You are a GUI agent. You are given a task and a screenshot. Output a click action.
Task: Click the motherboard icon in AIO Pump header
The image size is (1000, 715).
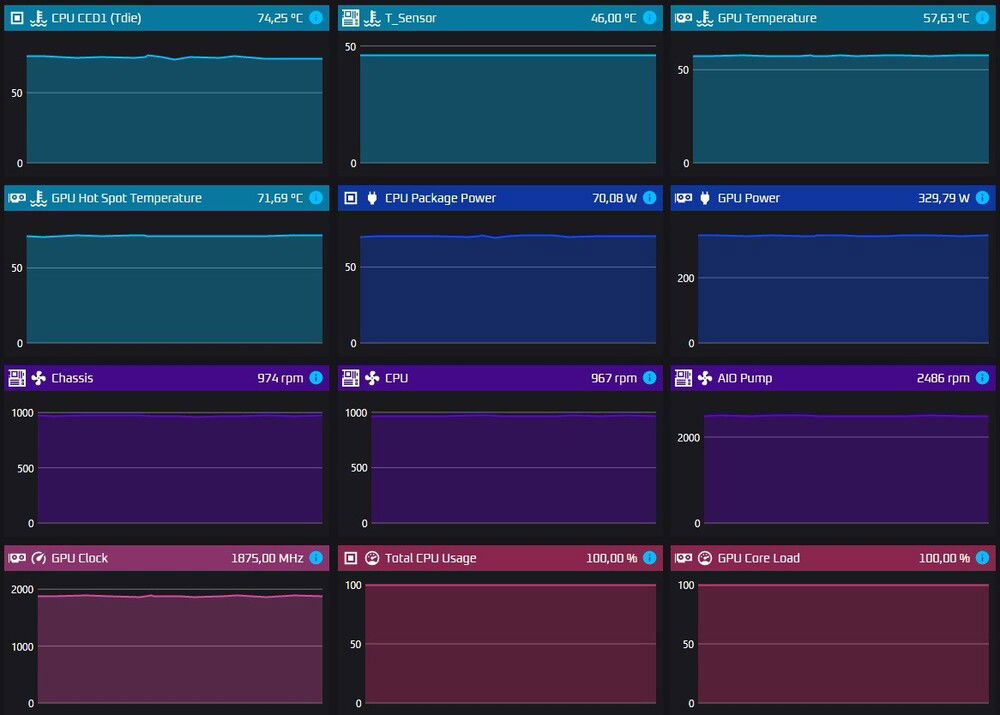[683, 378]
